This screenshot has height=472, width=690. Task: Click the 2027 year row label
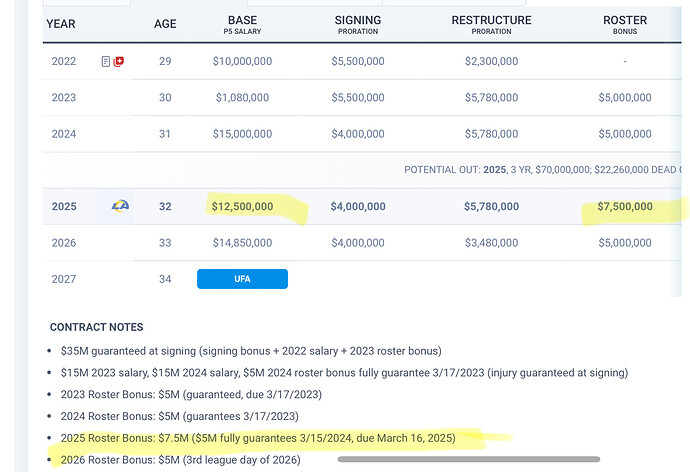(64, 279)
